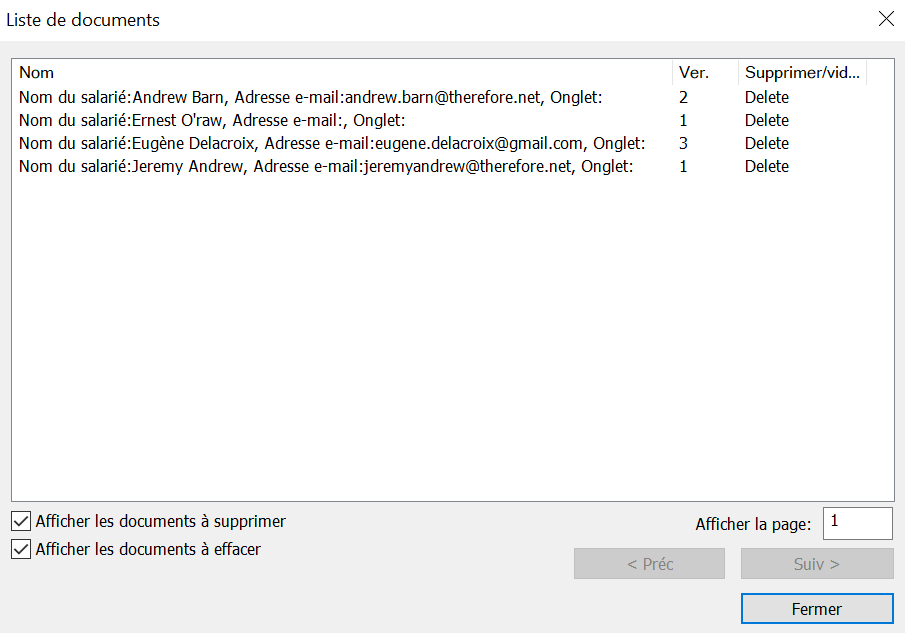Sort by the Nom column header
The image size is (905, 633).
click(x=340, y=73)
